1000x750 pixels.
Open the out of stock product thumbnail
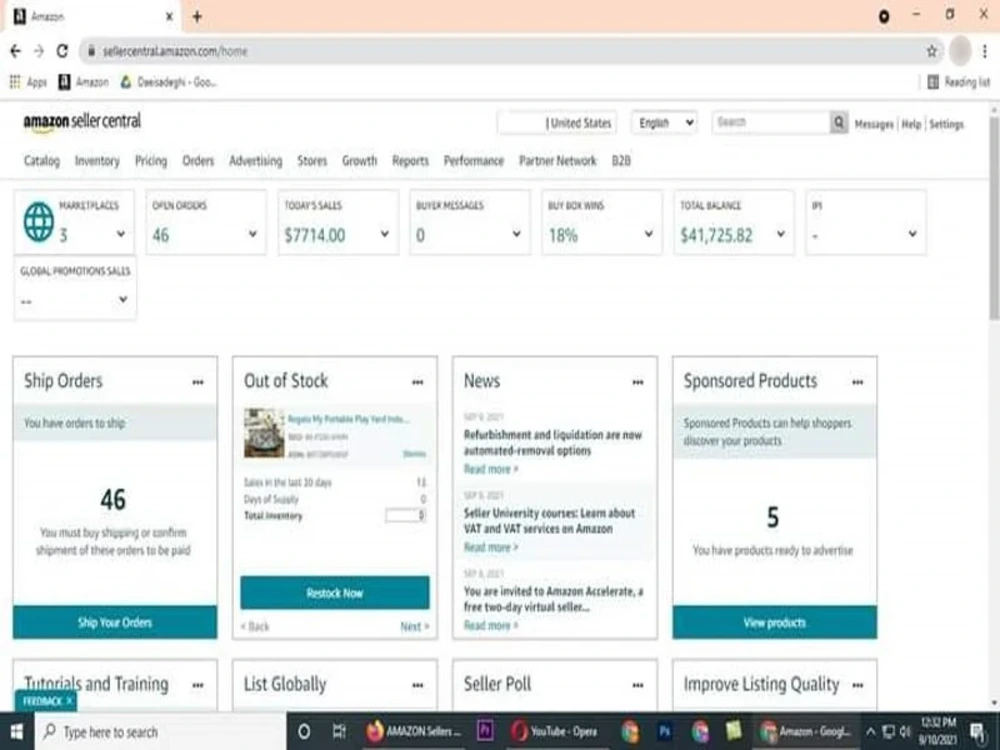point(264,433)
